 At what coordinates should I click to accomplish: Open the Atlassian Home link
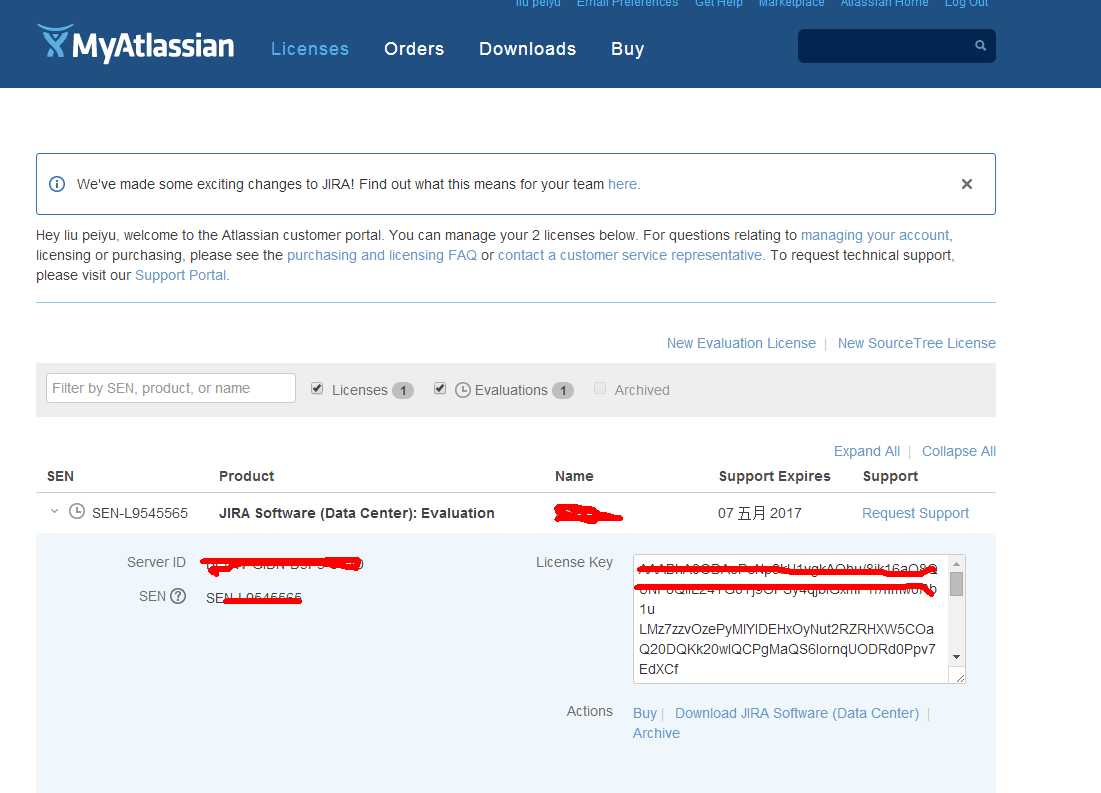[x=884, y=4]
